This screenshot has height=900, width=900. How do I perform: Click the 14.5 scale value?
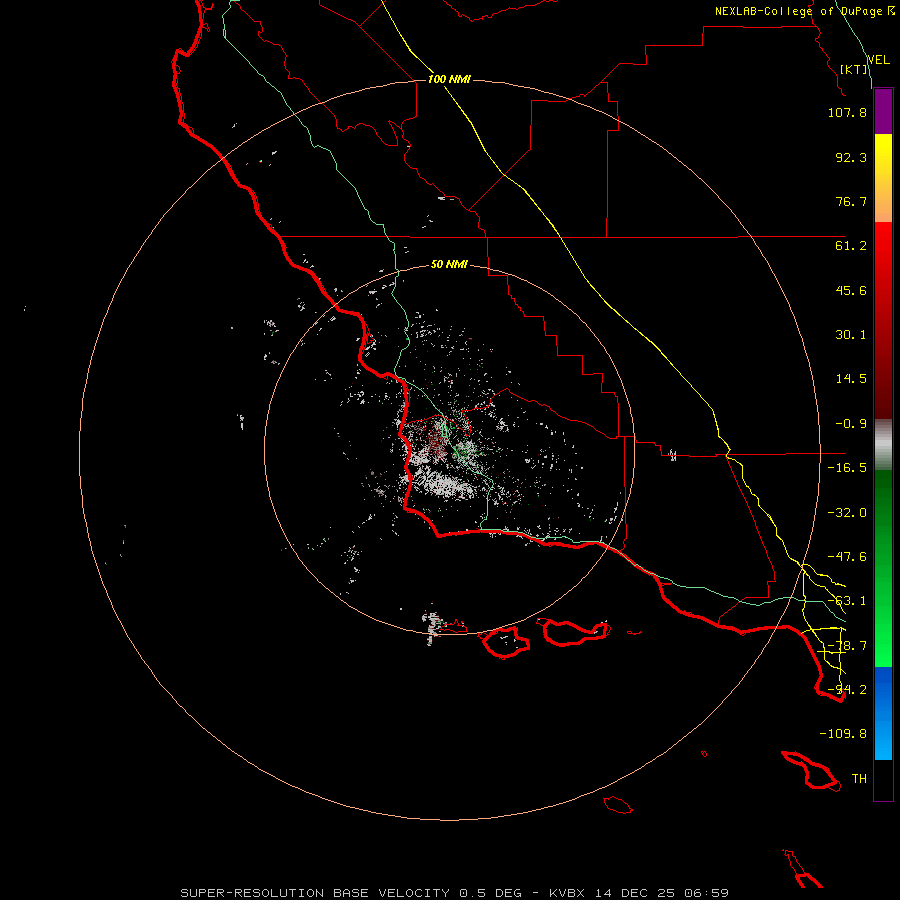tap(851, 379)
